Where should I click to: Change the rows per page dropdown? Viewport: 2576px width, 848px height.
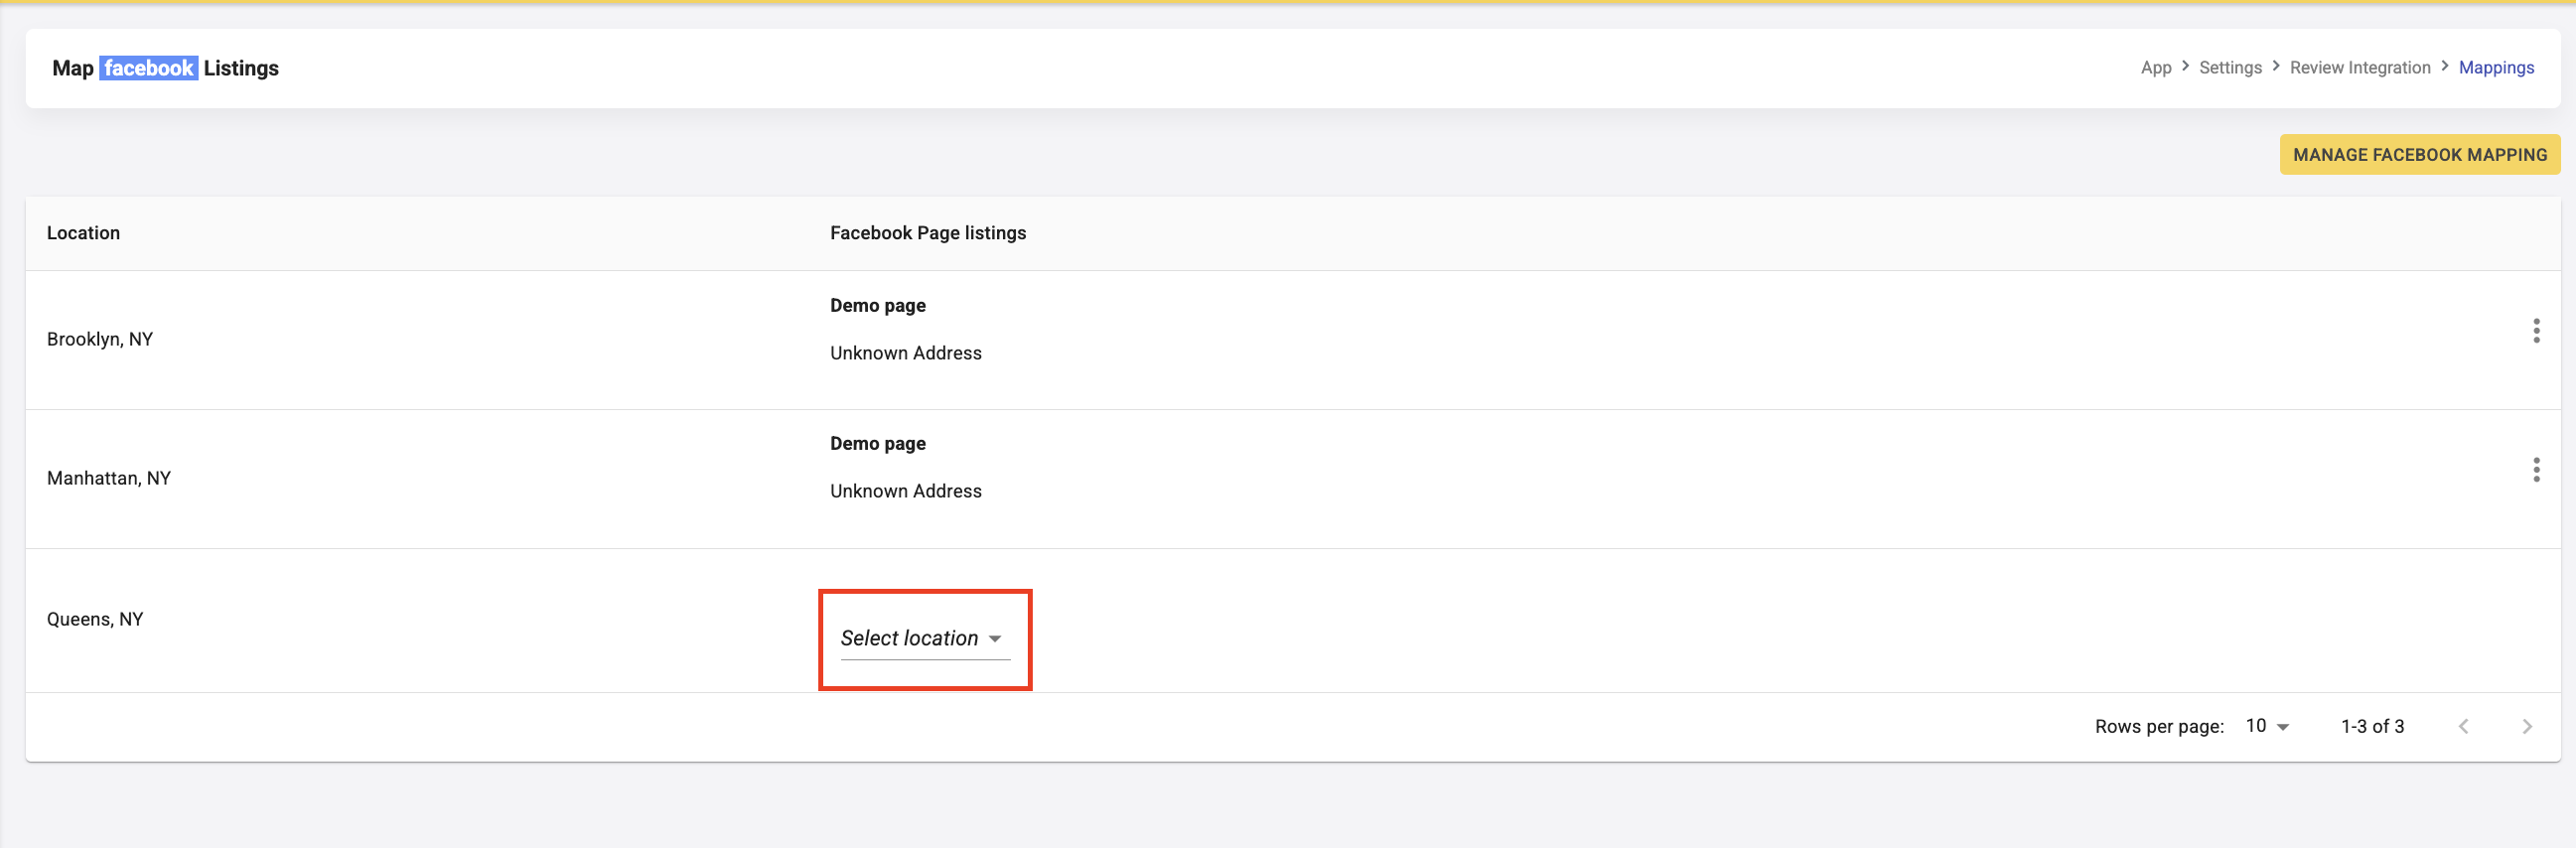(x=2267, y=726)
